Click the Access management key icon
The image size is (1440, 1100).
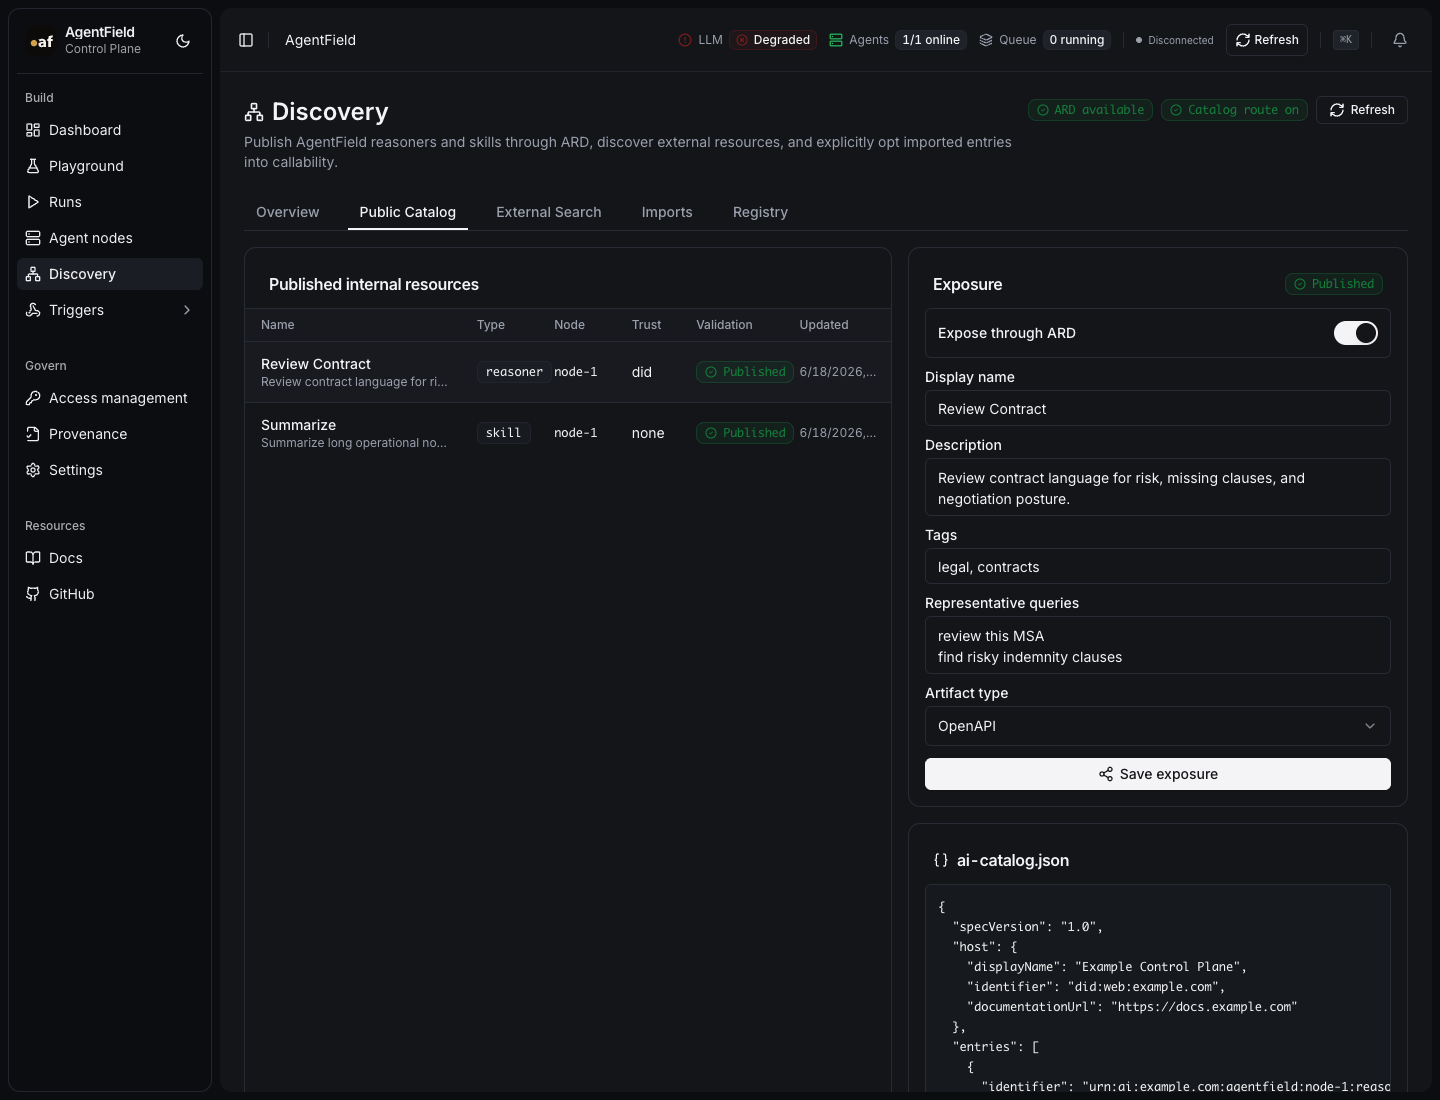coord(33,398)
